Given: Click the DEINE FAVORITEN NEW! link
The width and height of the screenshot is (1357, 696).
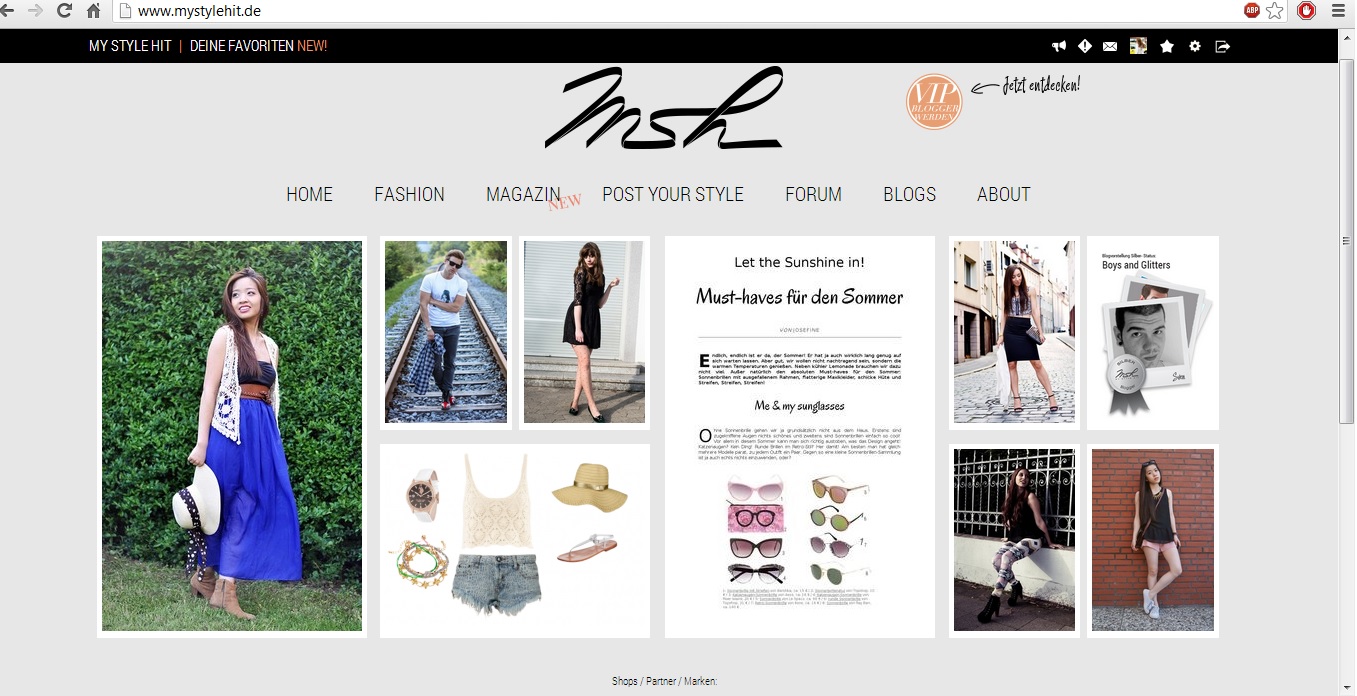Looking at the screenshot, I should 258,46.
